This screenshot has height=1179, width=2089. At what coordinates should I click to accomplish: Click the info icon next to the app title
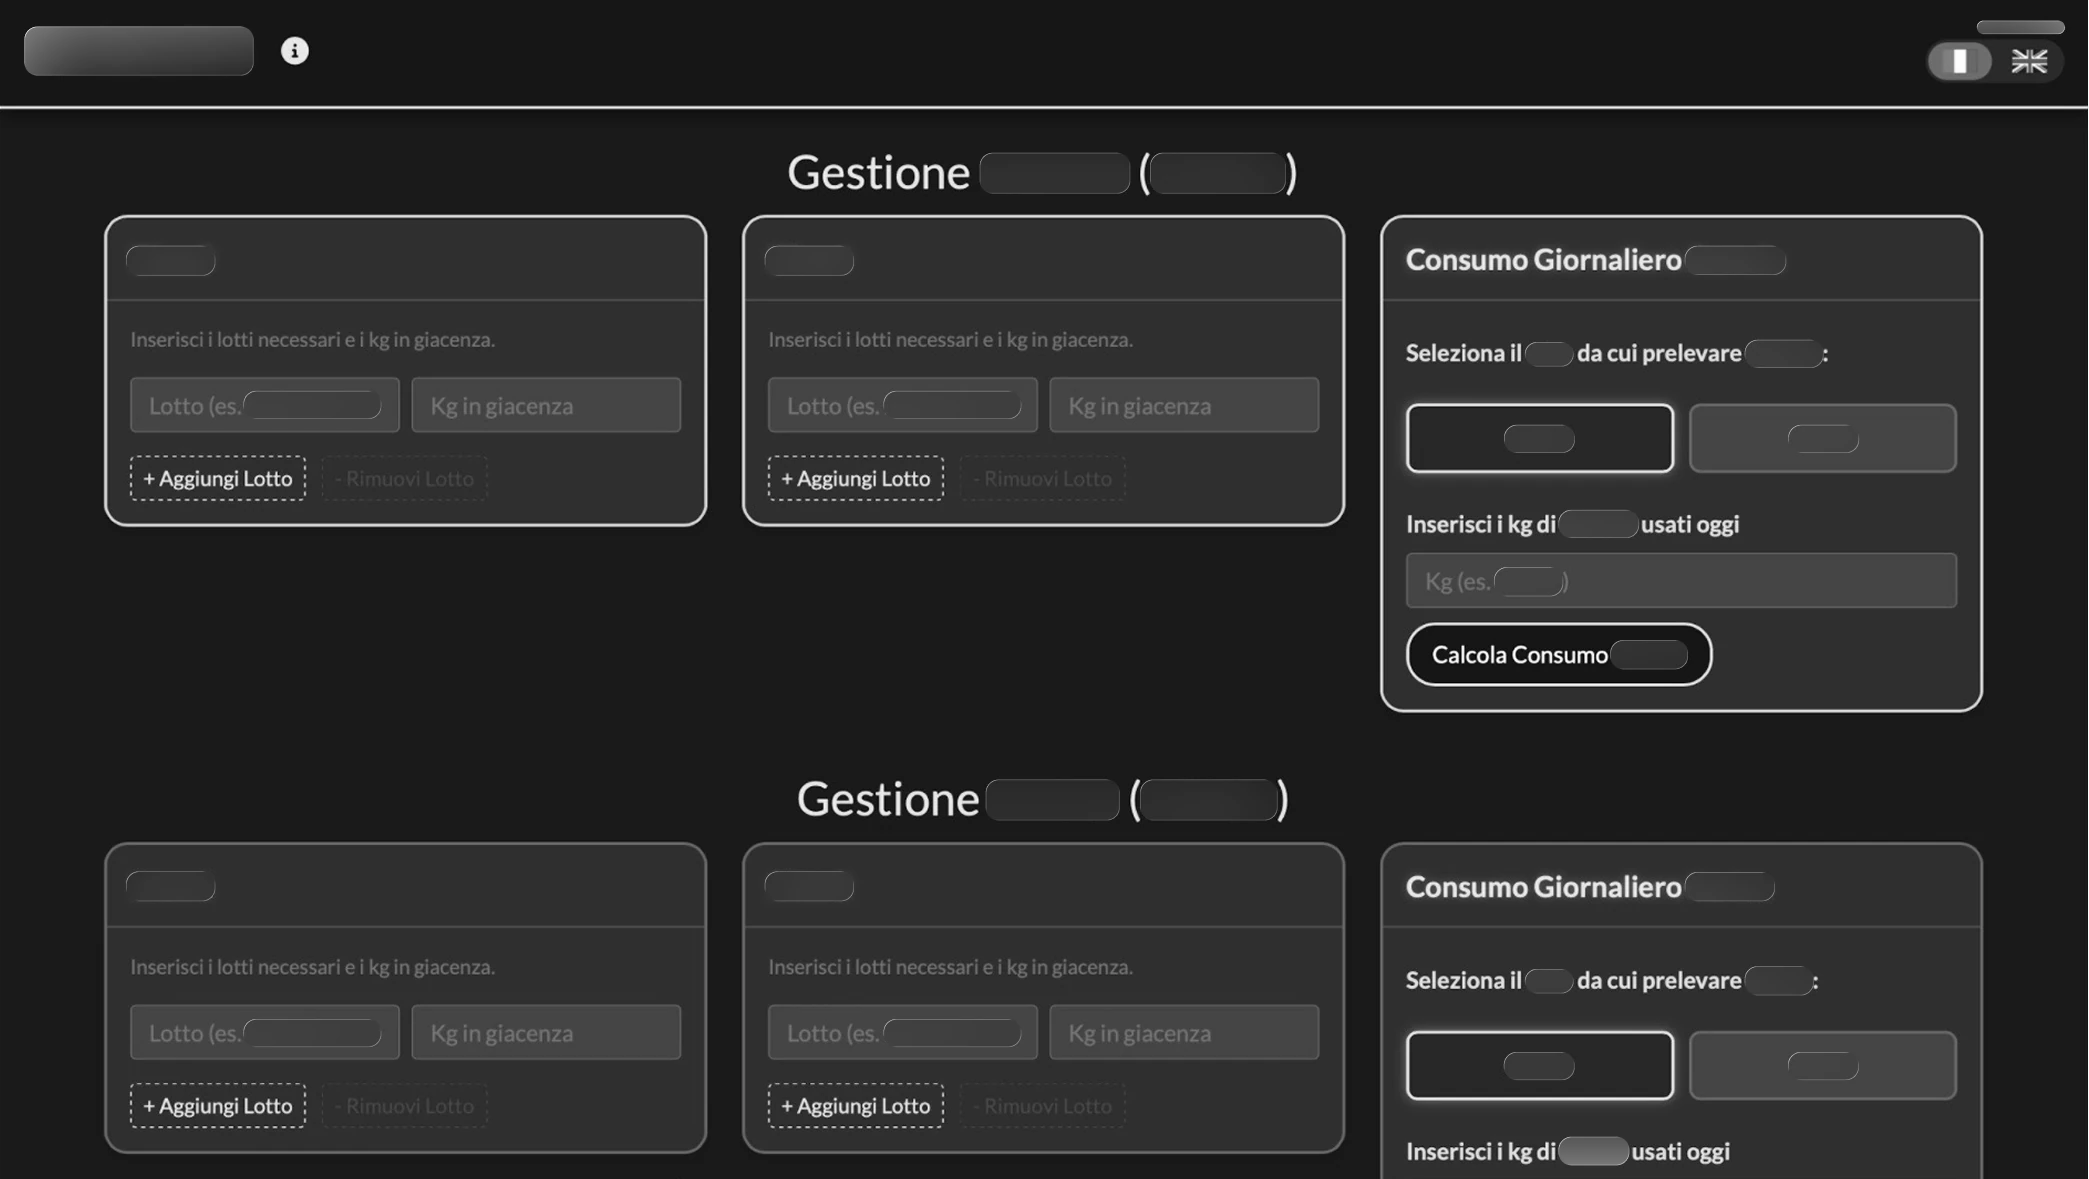295,50
